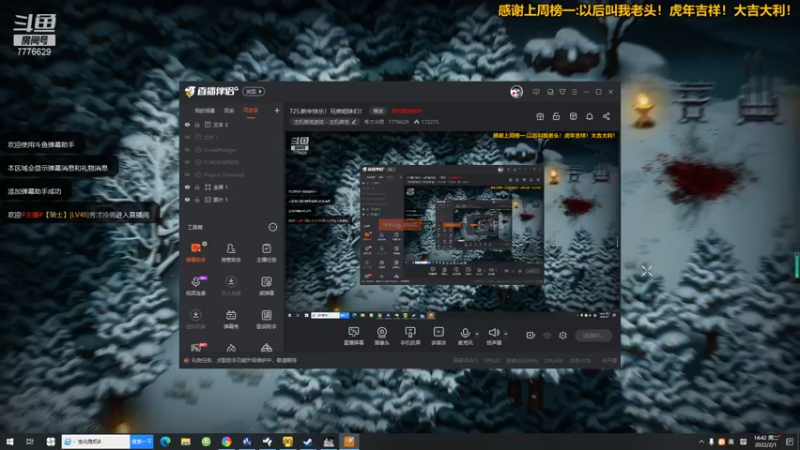Screen dimensions: 800x450
Task: Toggle the lock on 图片 1 source
Action: tap(197, 199)
